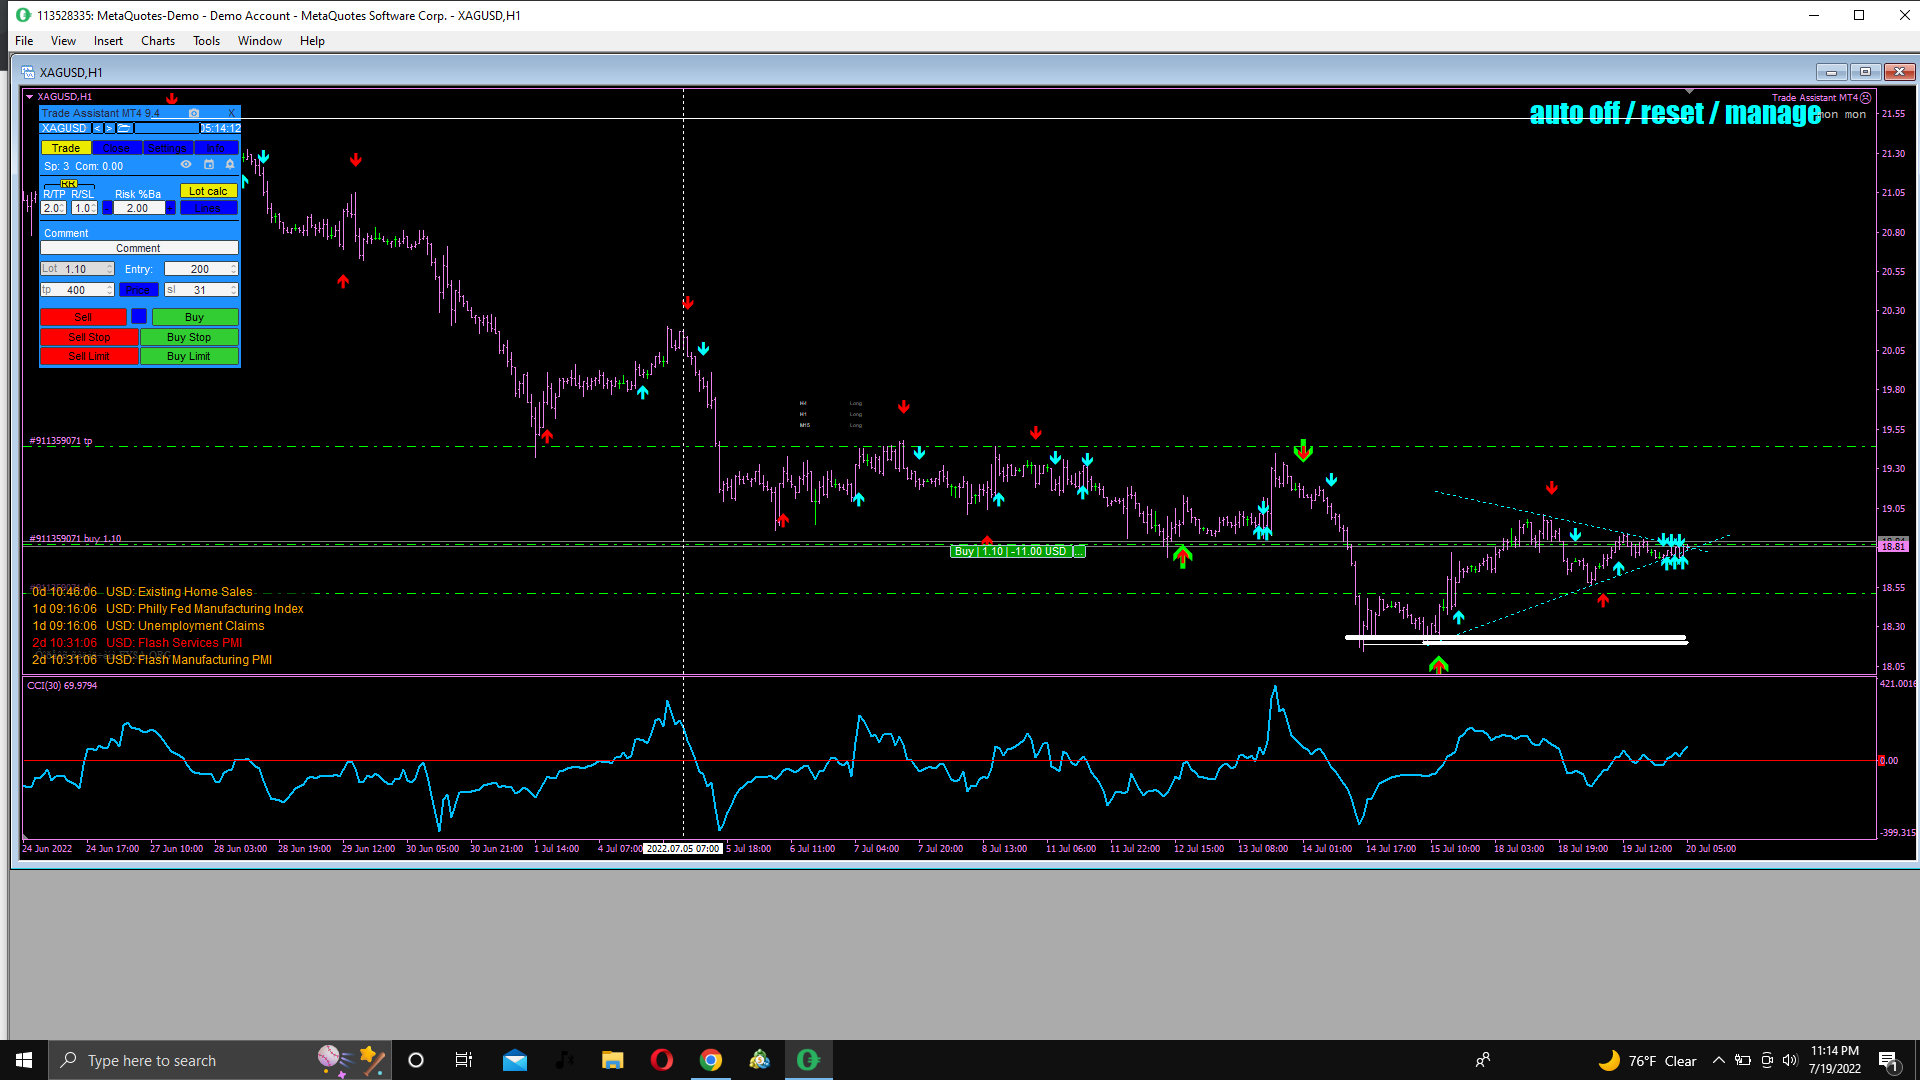The width and height of the screenshot is (1920, 1080).
Task: Click the screenshot camera icon in Trade Assistant
Action: (194, 113)
